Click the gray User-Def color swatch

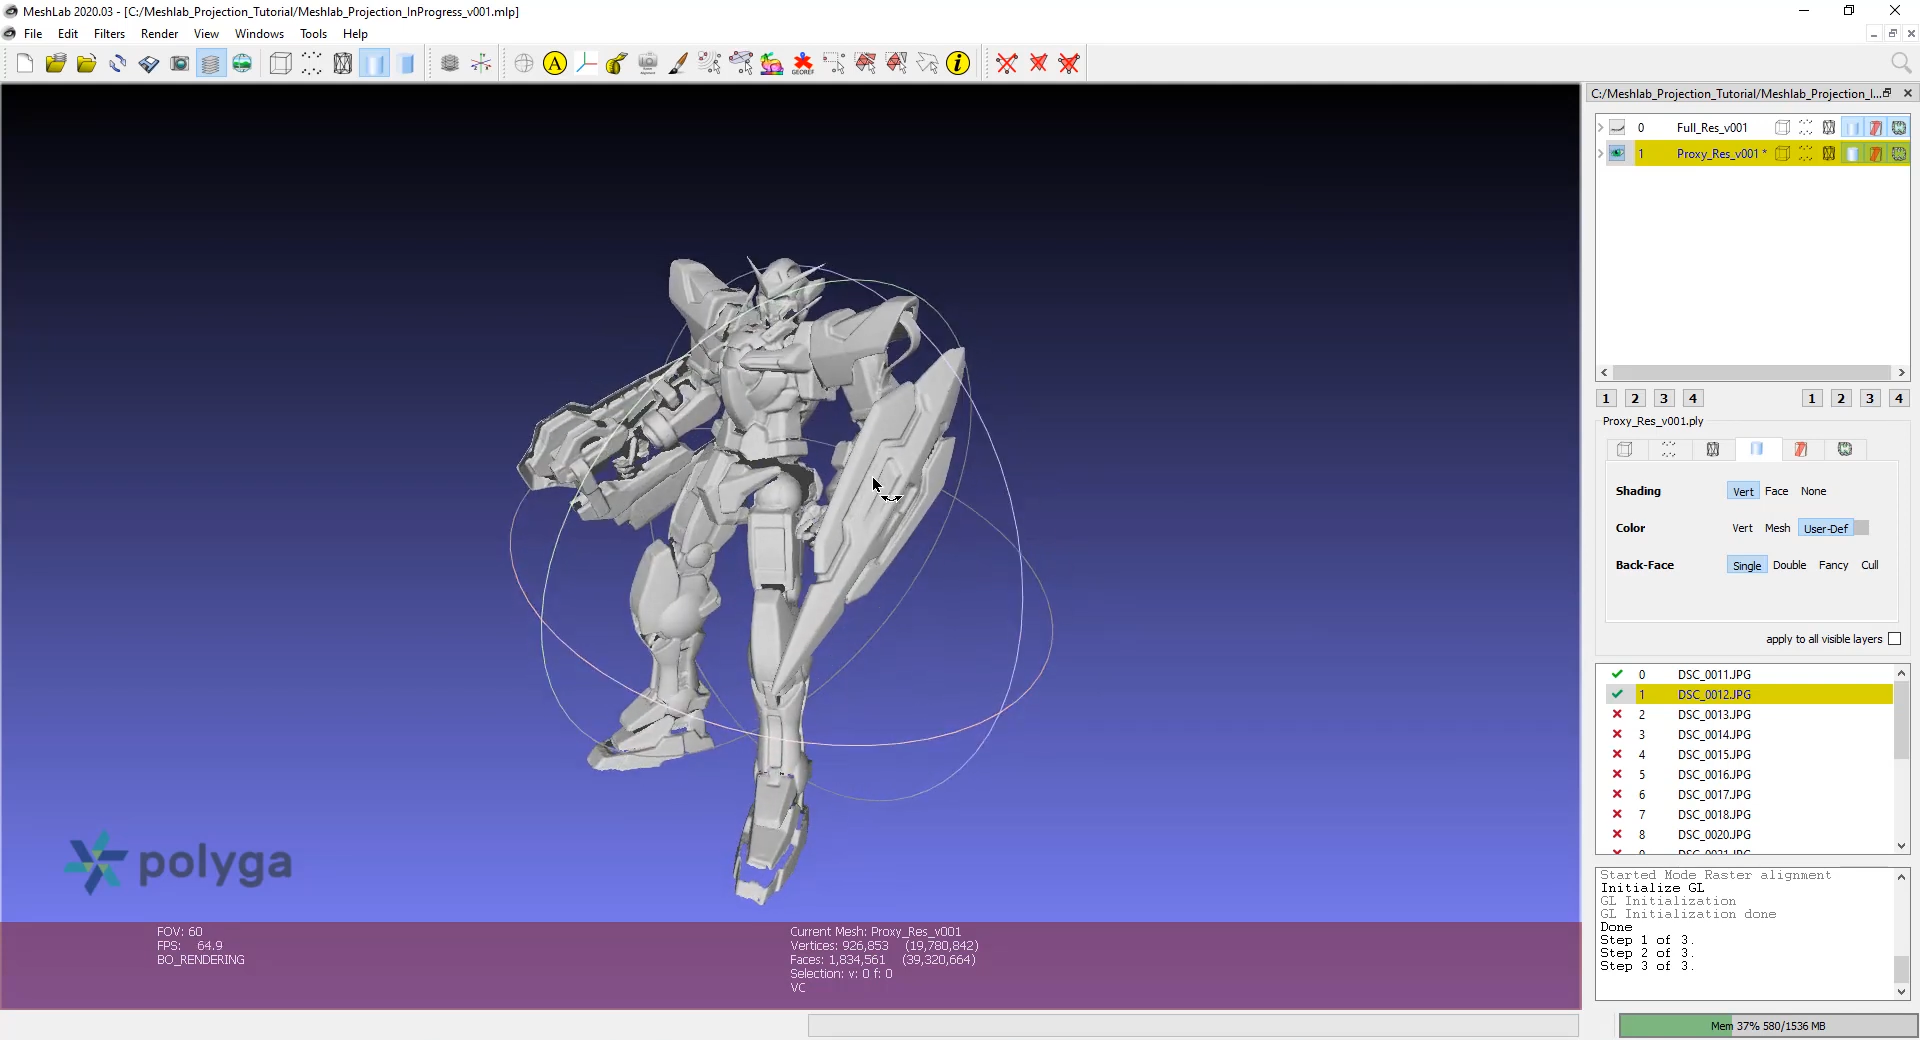1861,528
